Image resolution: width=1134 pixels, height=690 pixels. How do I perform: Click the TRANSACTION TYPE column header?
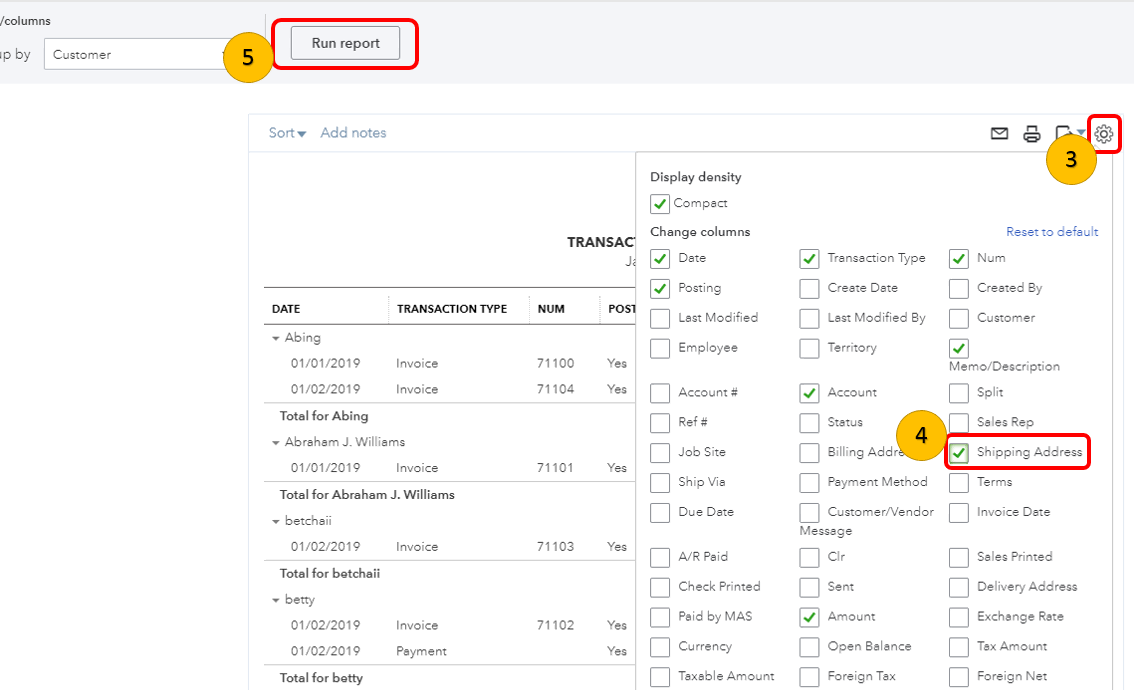coord(451,309)
